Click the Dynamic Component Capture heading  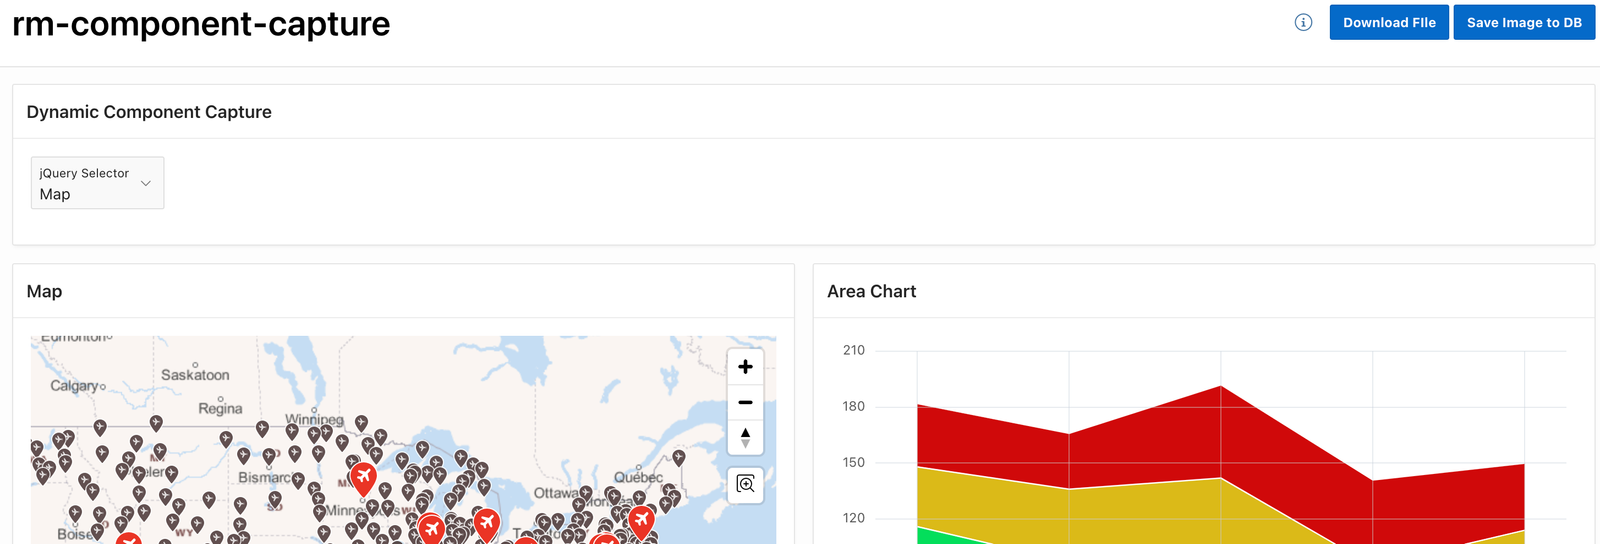click(149, 112)
